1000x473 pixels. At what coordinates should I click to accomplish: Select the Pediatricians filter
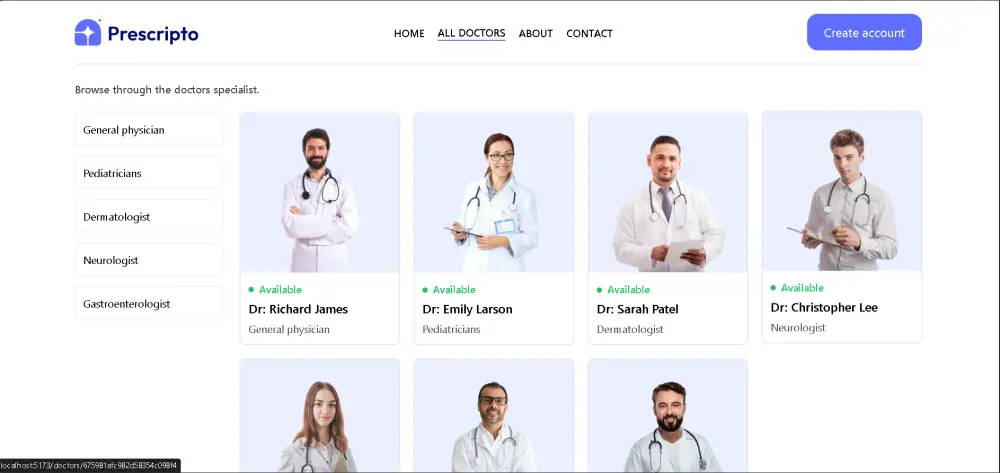point(149,173)
